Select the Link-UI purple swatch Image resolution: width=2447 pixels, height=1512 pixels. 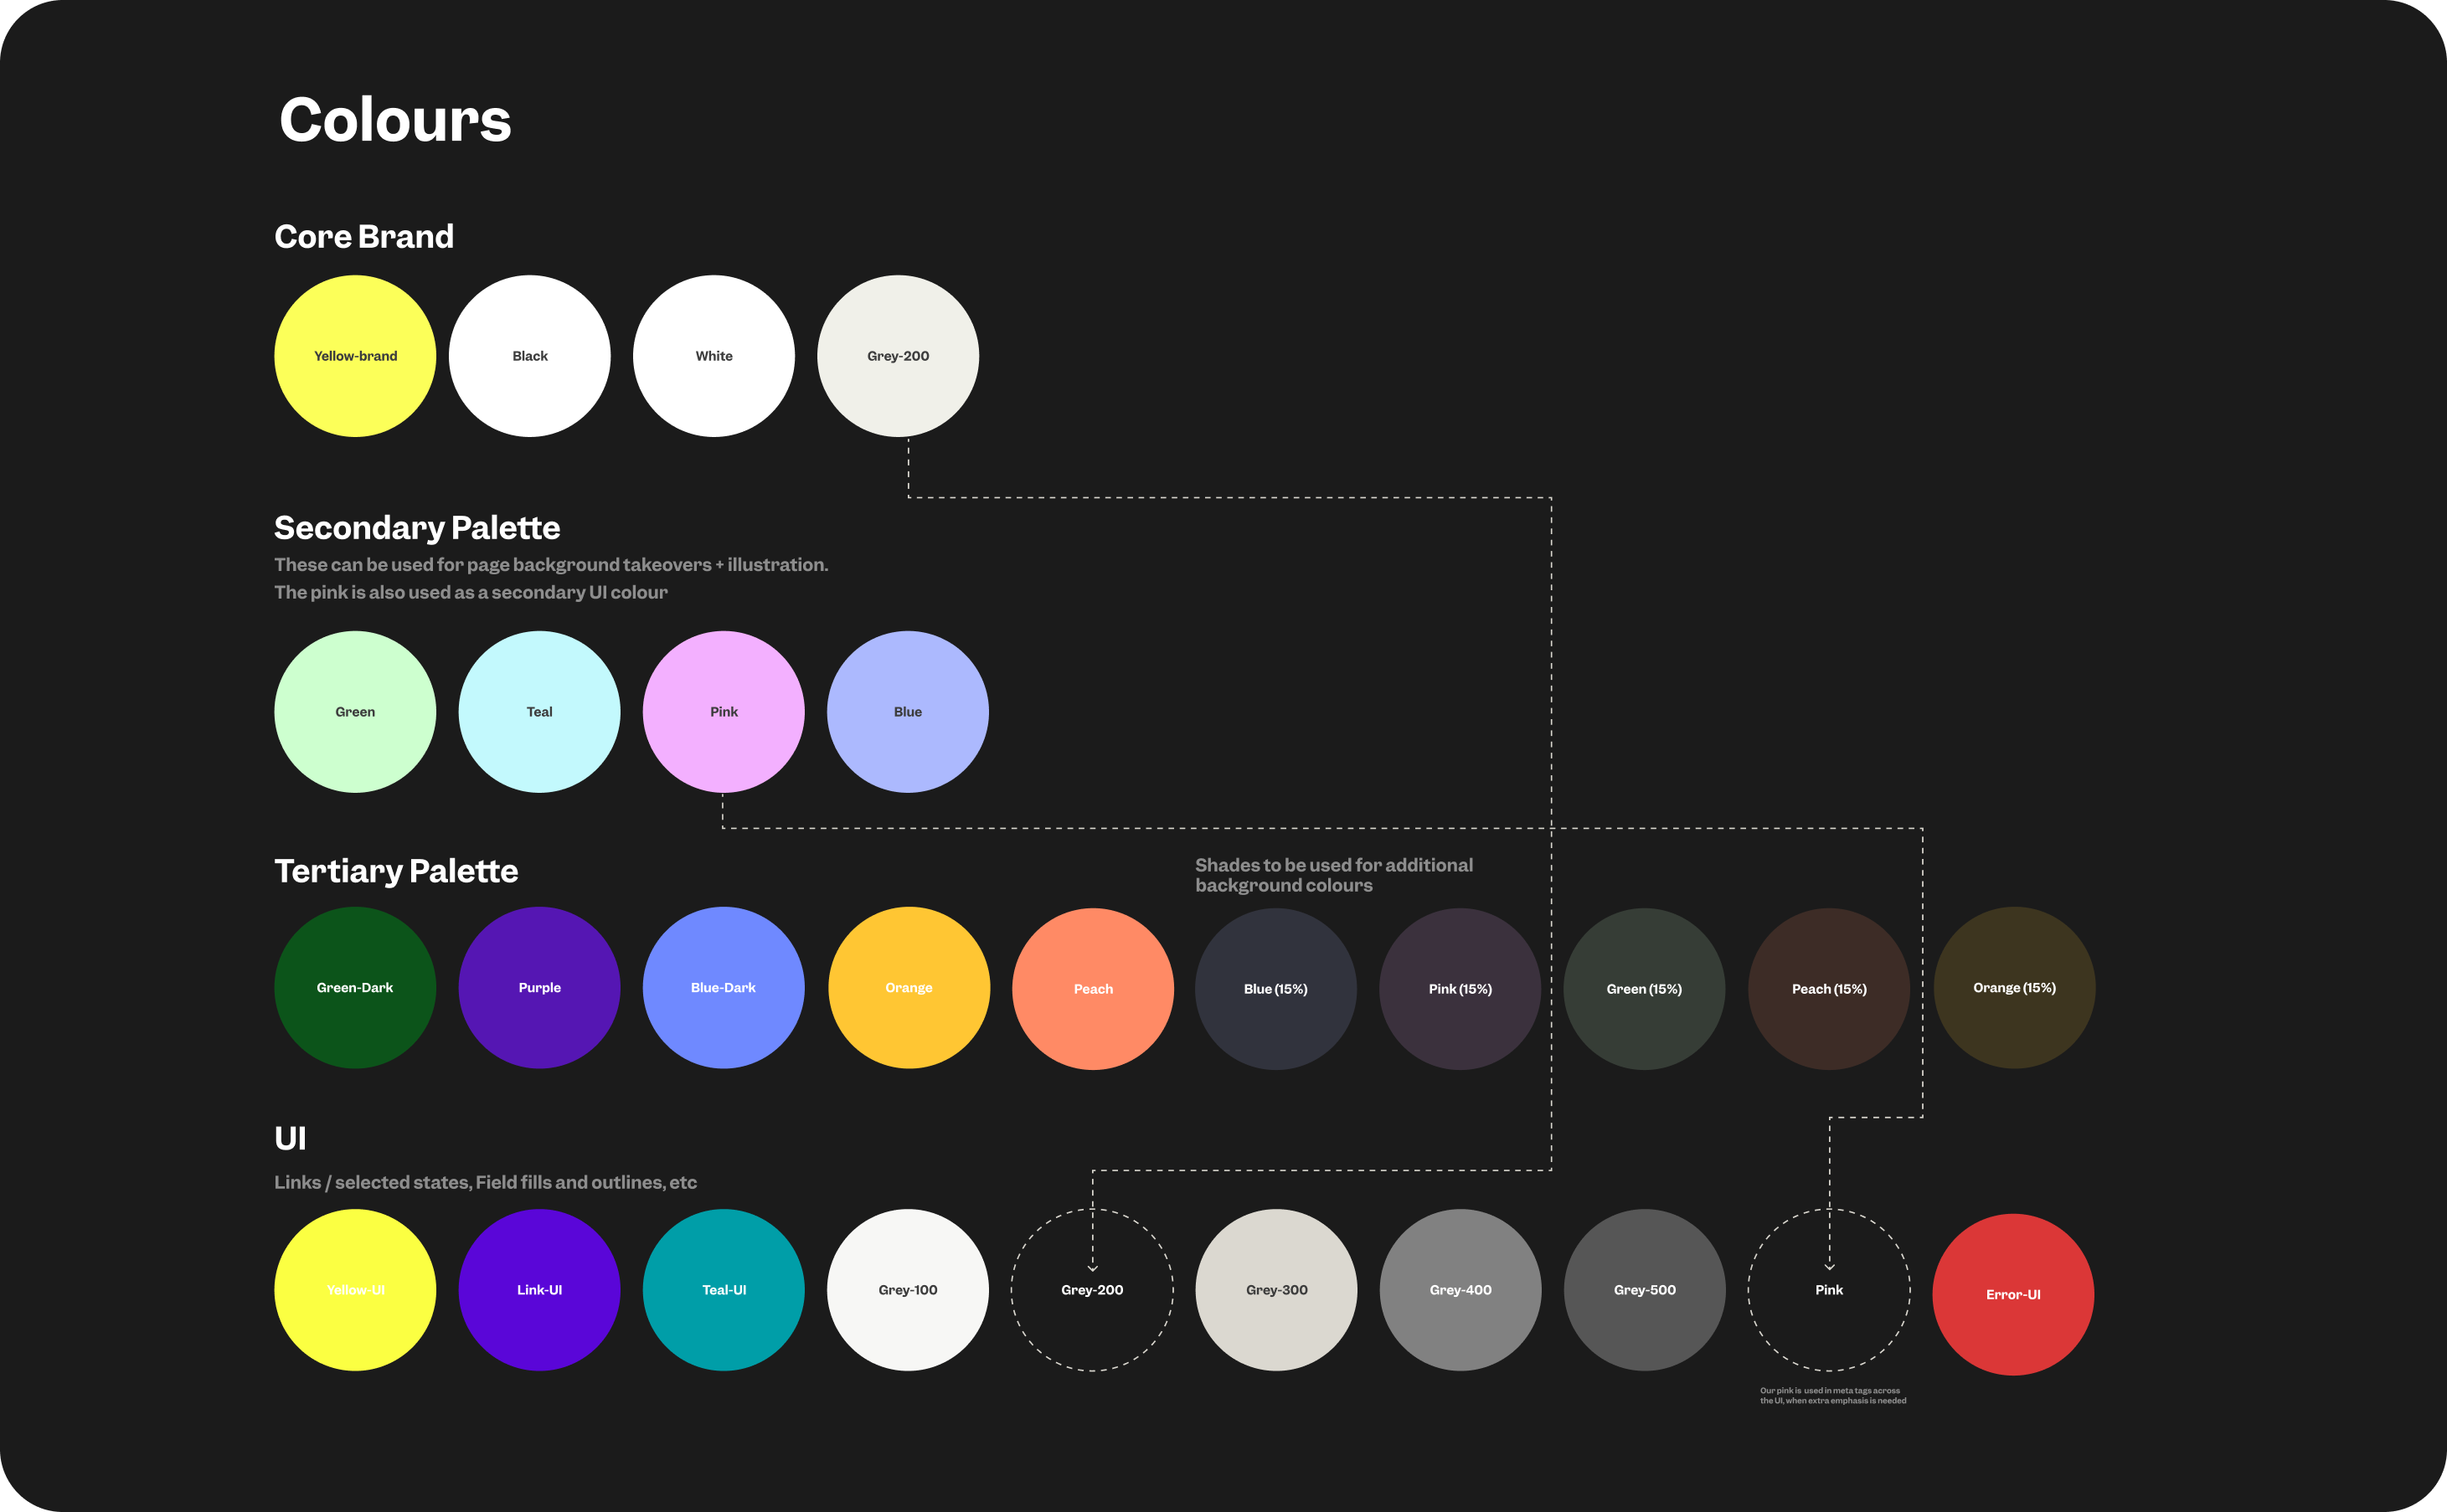[539, 1290]
